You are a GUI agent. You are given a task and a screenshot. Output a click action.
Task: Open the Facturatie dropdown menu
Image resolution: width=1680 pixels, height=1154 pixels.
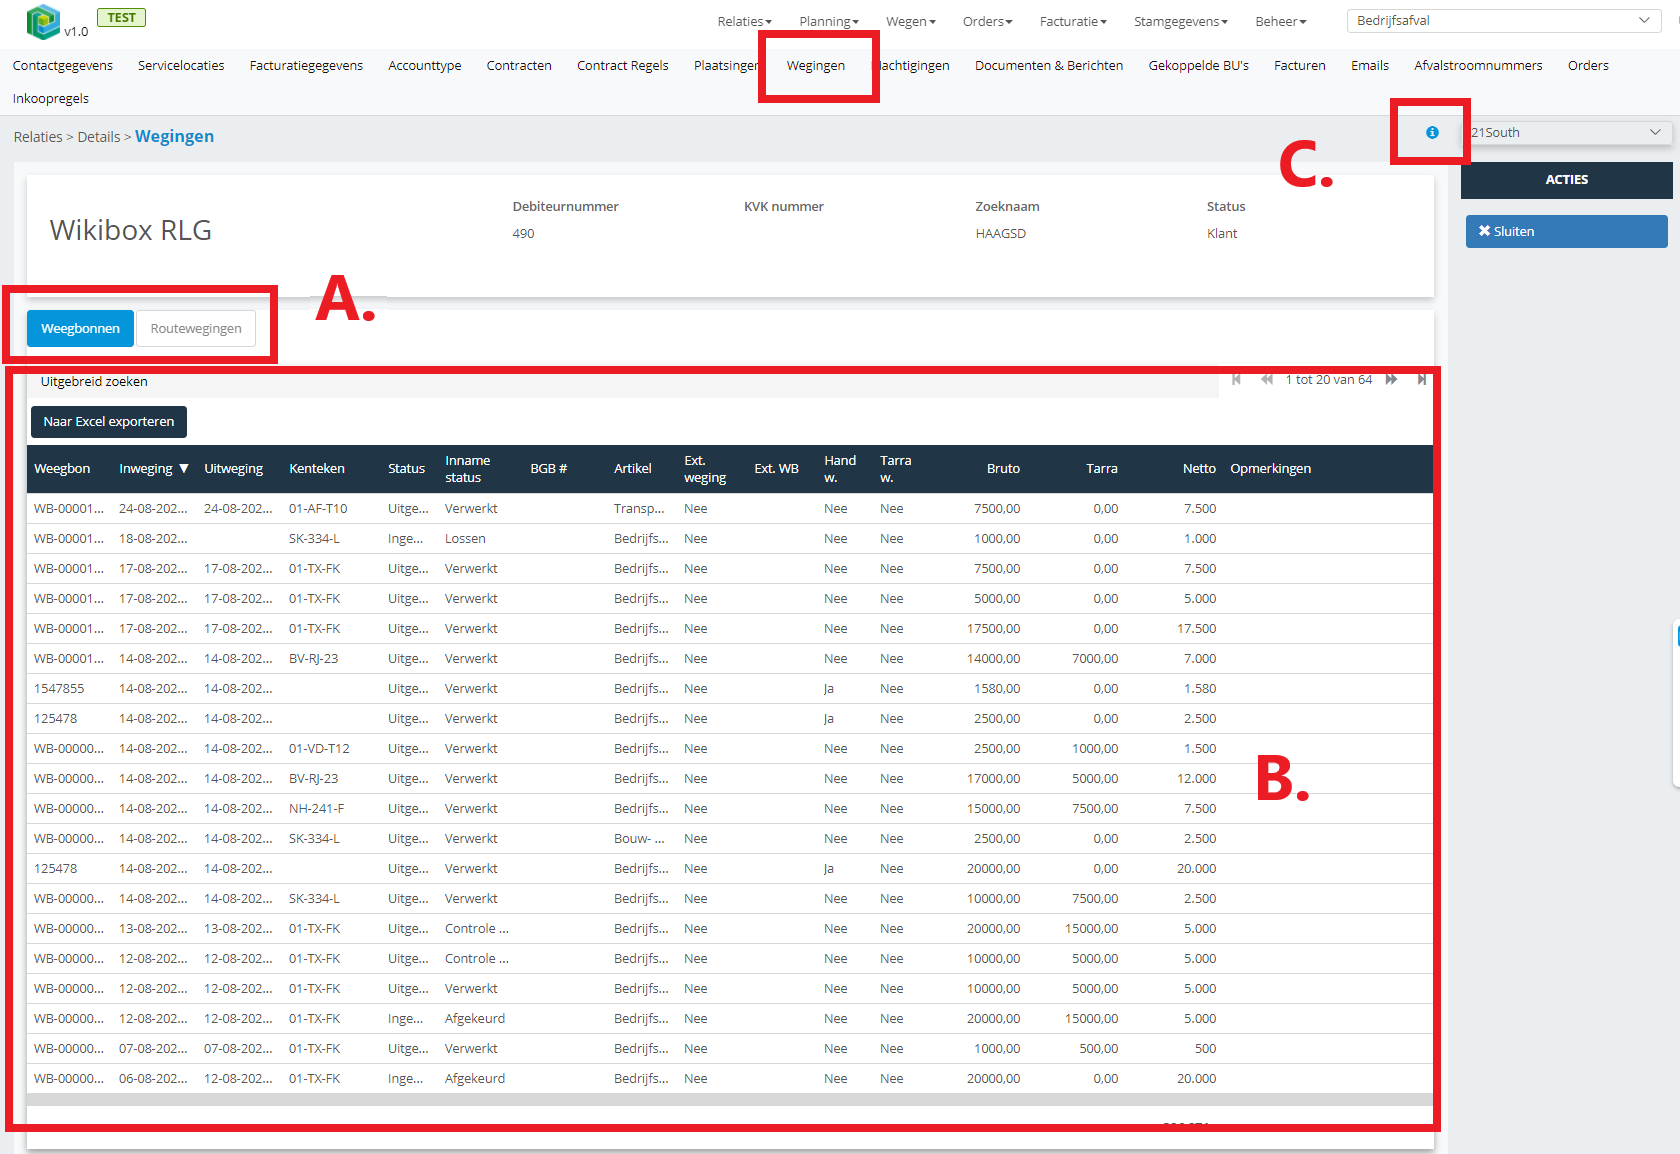click(x=1073, y=21)
